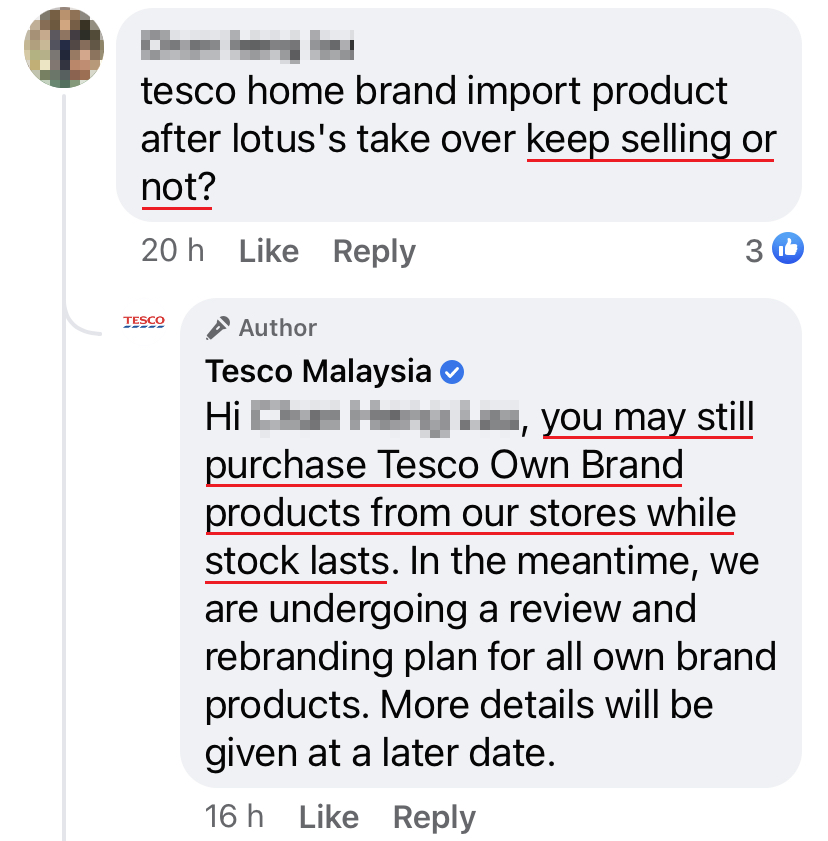
Task: Click the Author badge microphone icon
Action: pos(218,327)
